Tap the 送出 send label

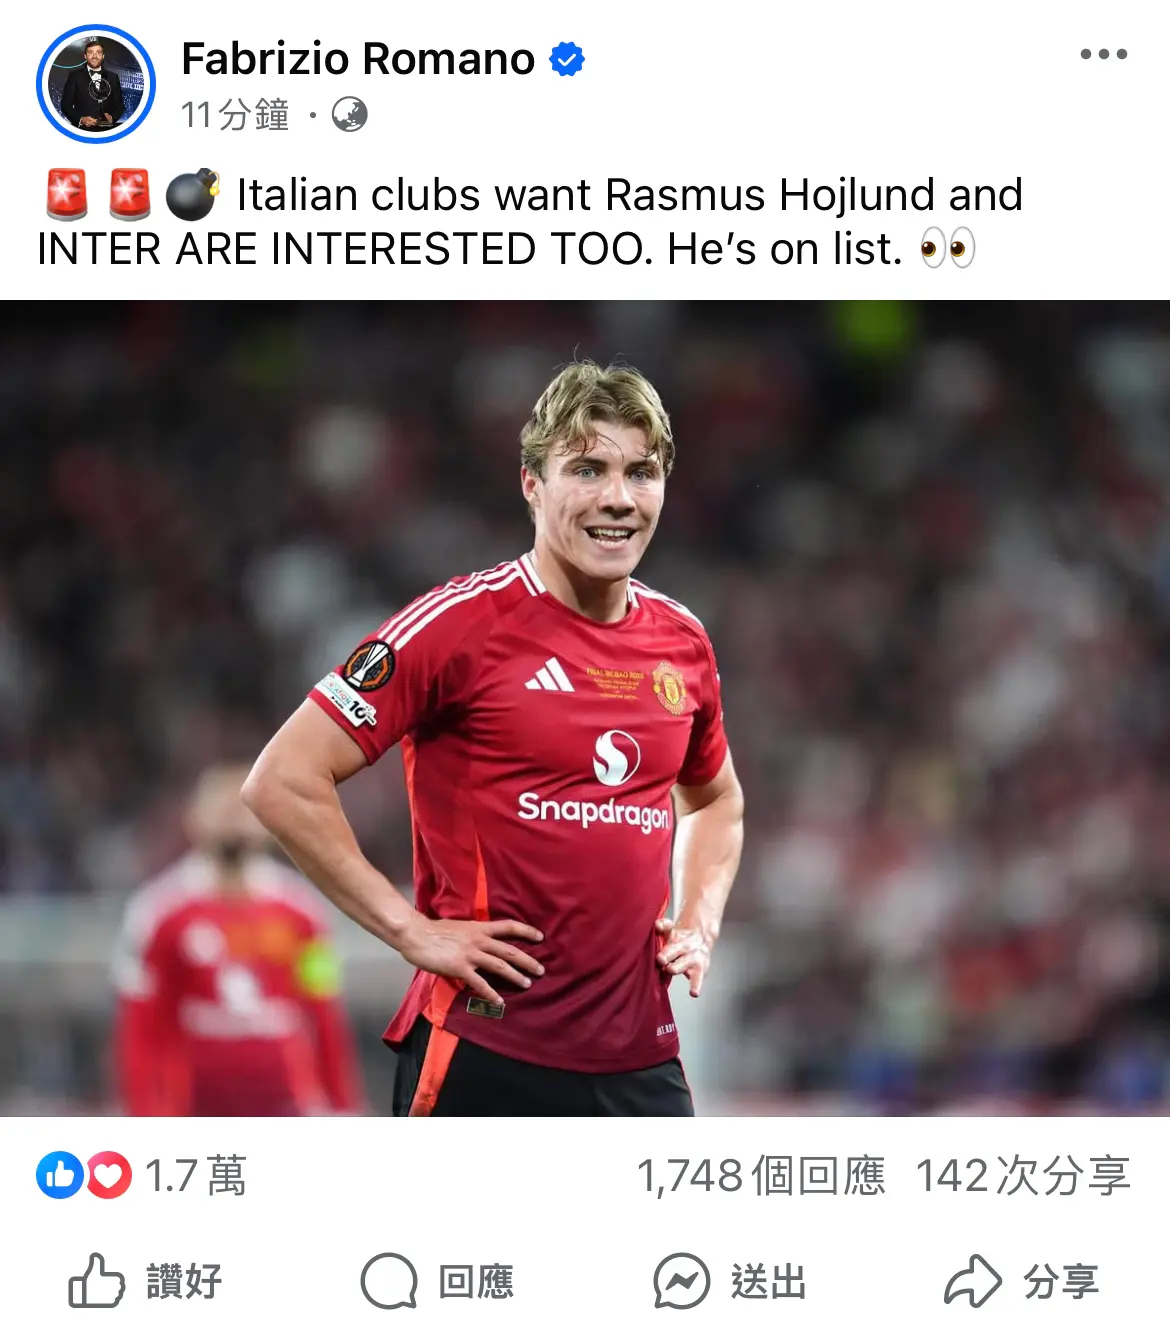[768, 1281]
